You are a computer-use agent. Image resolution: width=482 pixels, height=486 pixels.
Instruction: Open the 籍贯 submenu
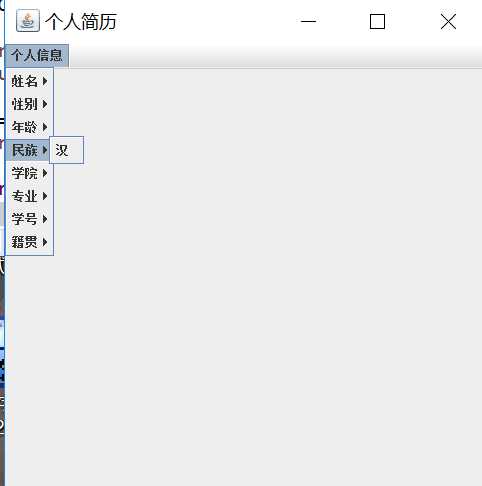point(29,242)
